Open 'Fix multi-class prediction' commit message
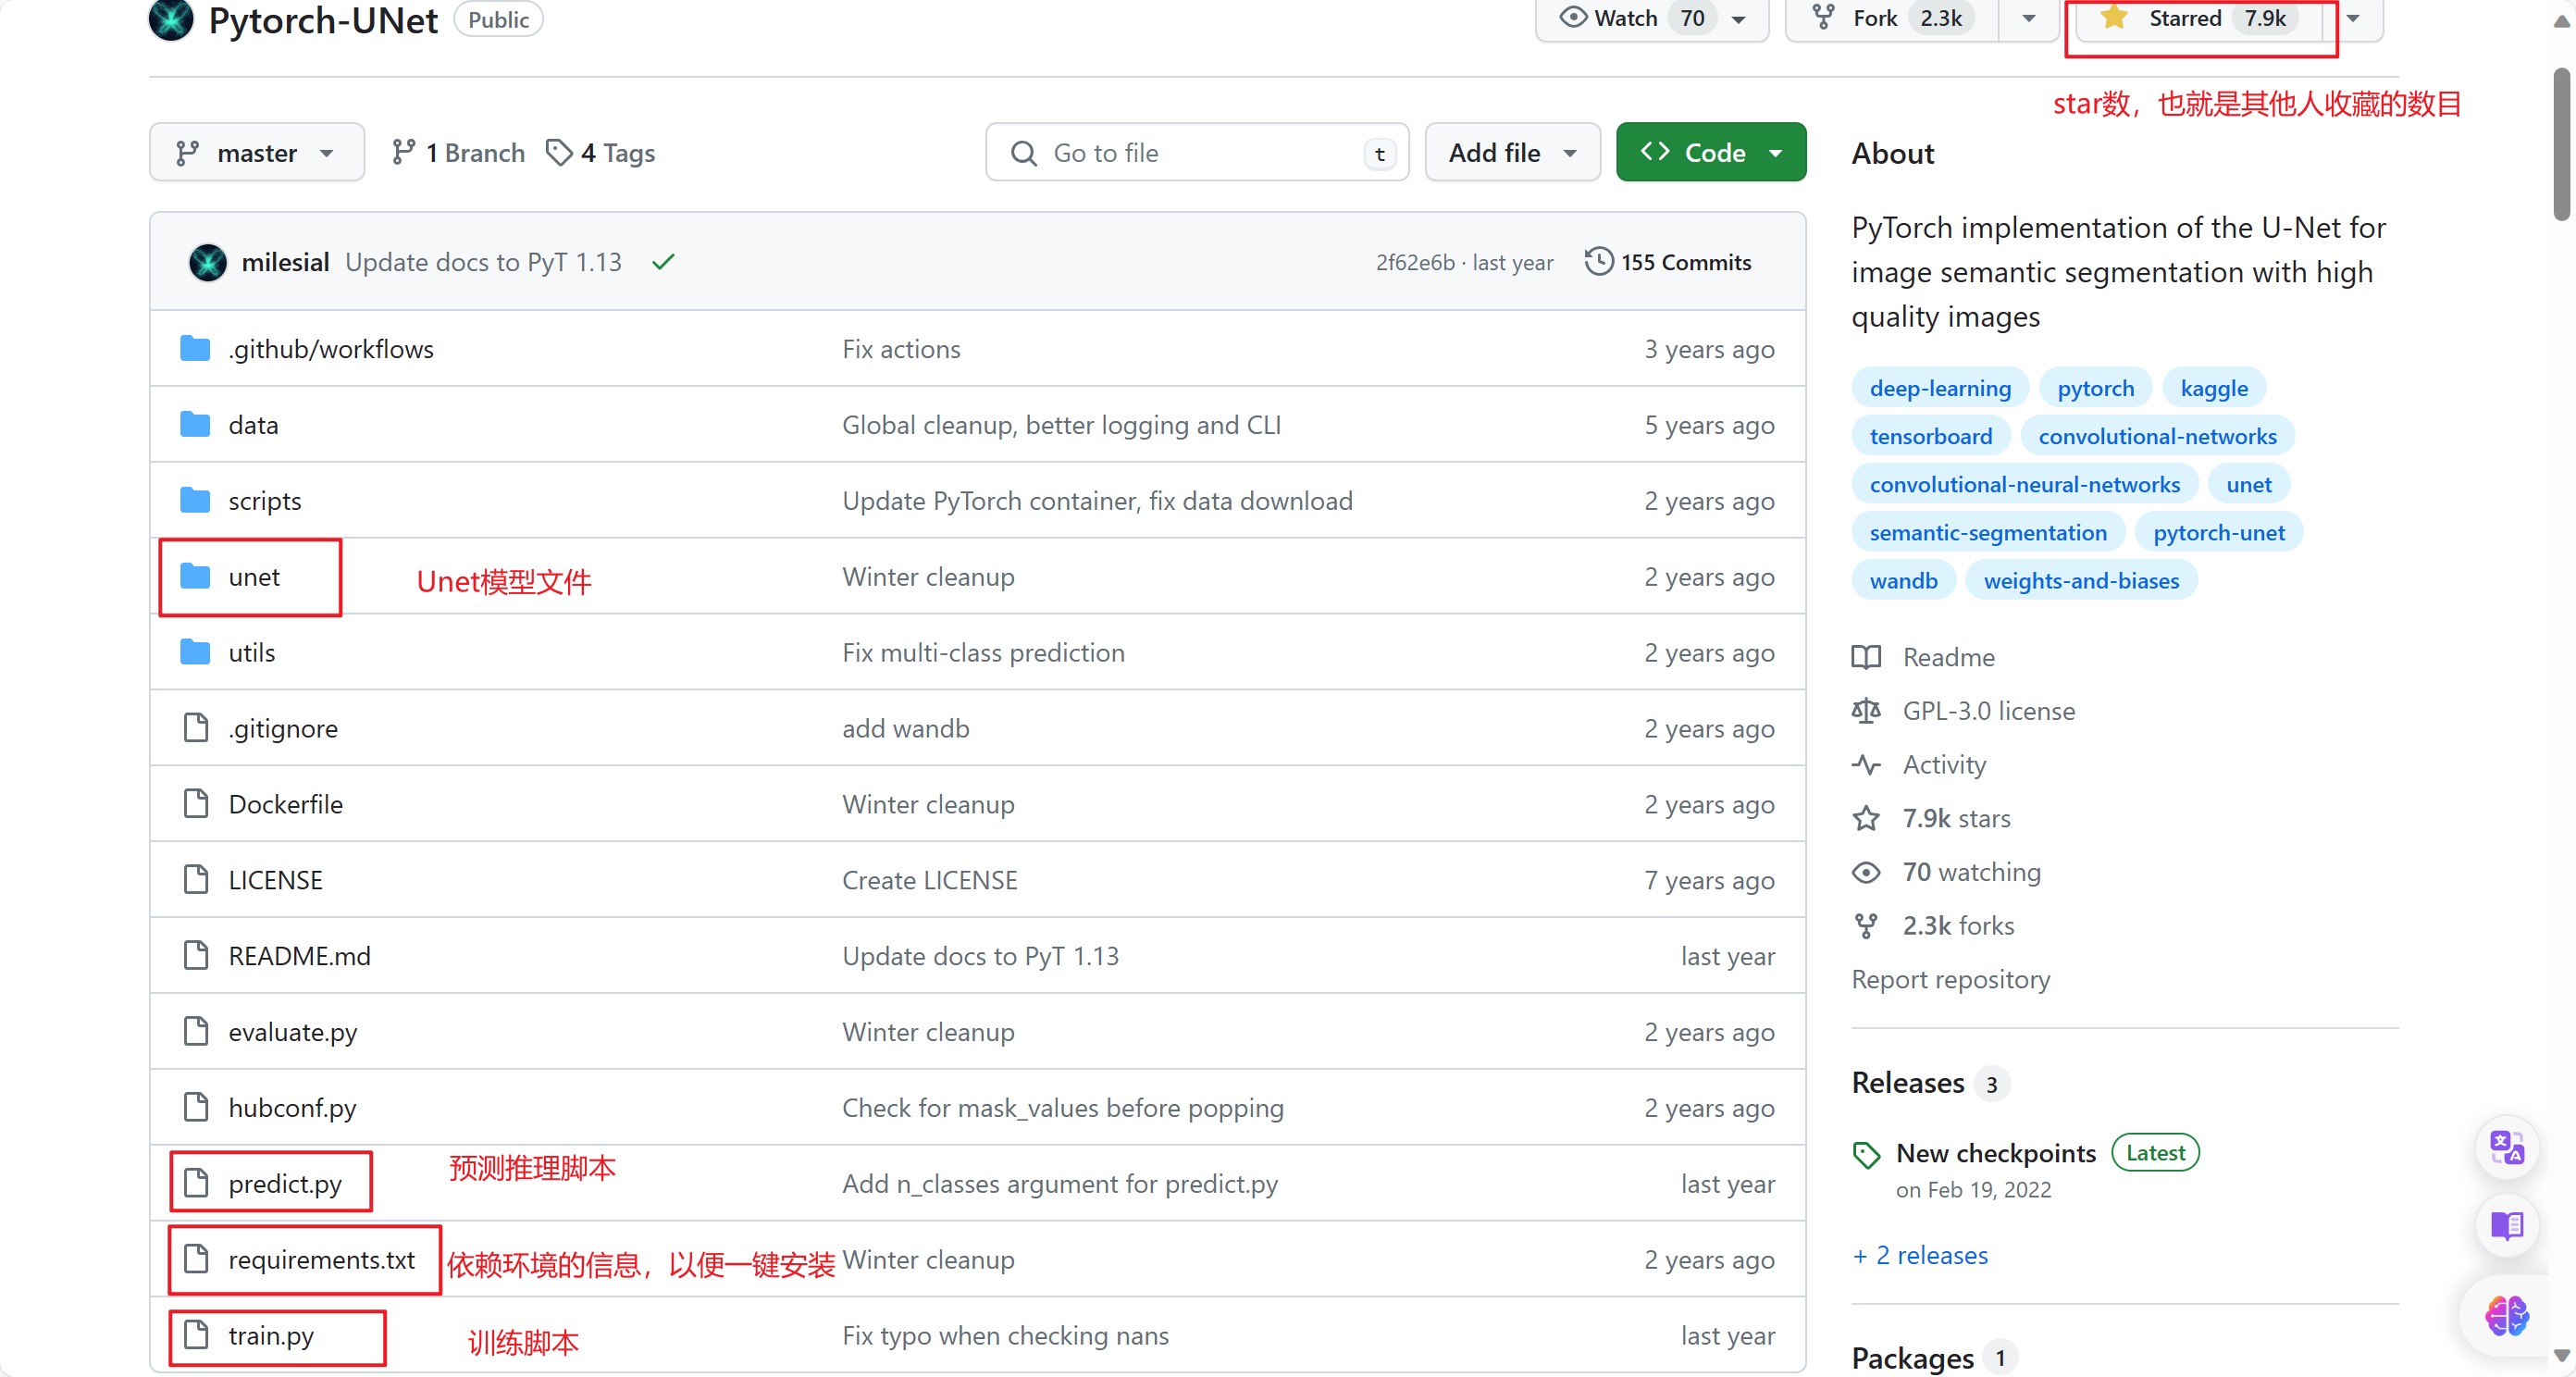 983,653
